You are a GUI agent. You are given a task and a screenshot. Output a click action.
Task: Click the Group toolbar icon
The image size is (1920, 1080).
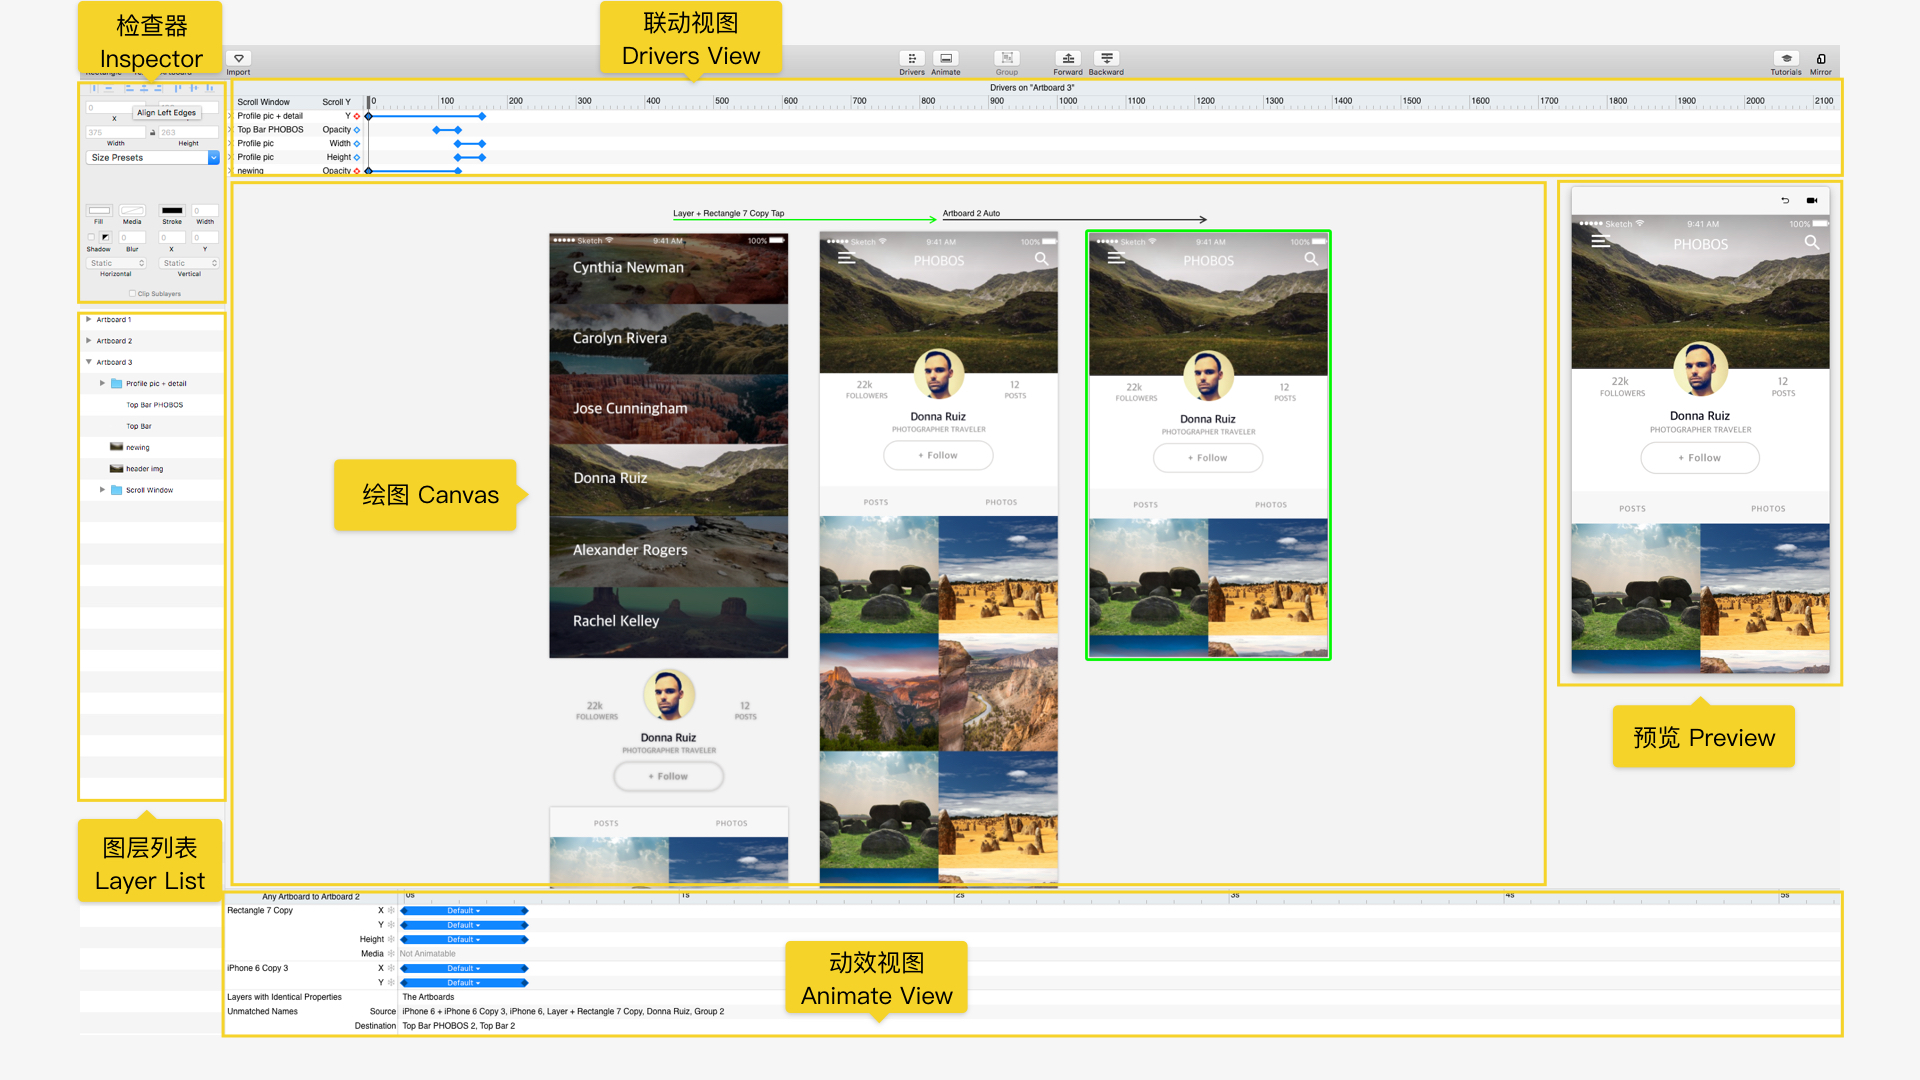point(1007,61)
